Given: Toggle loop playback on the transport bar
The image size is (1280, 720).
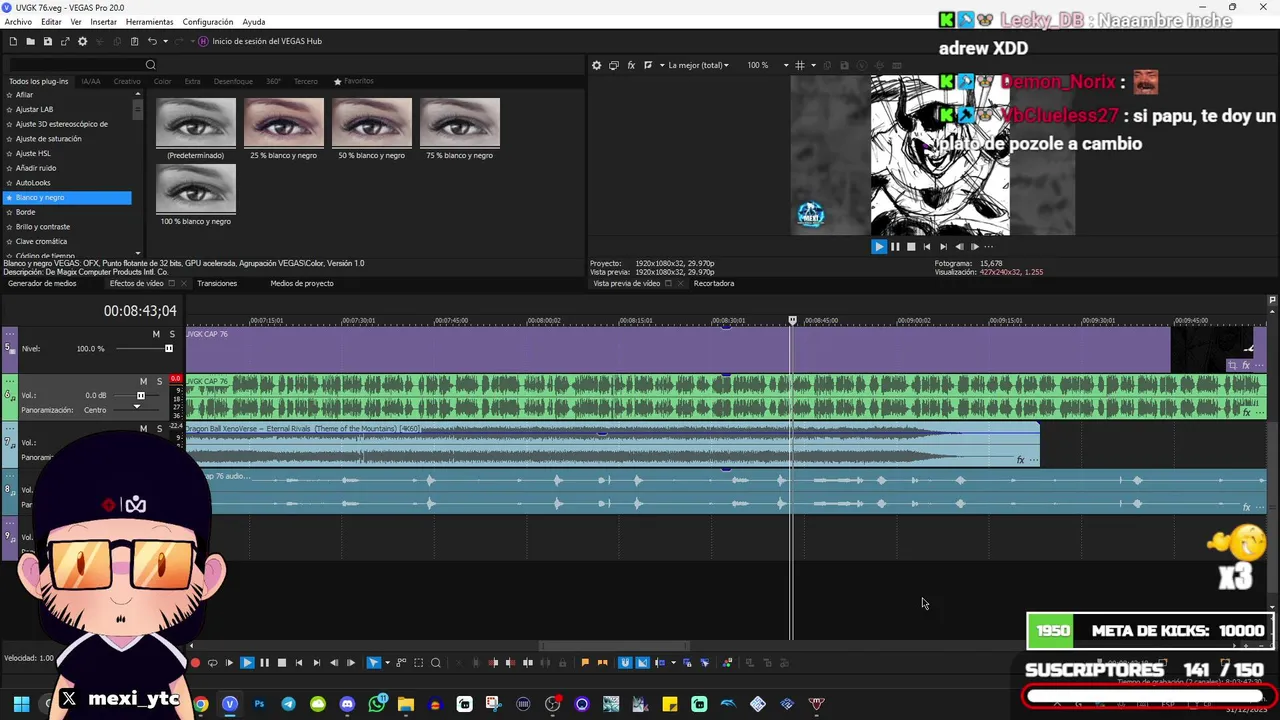Looking at the screenshot, I should point(212,662).
